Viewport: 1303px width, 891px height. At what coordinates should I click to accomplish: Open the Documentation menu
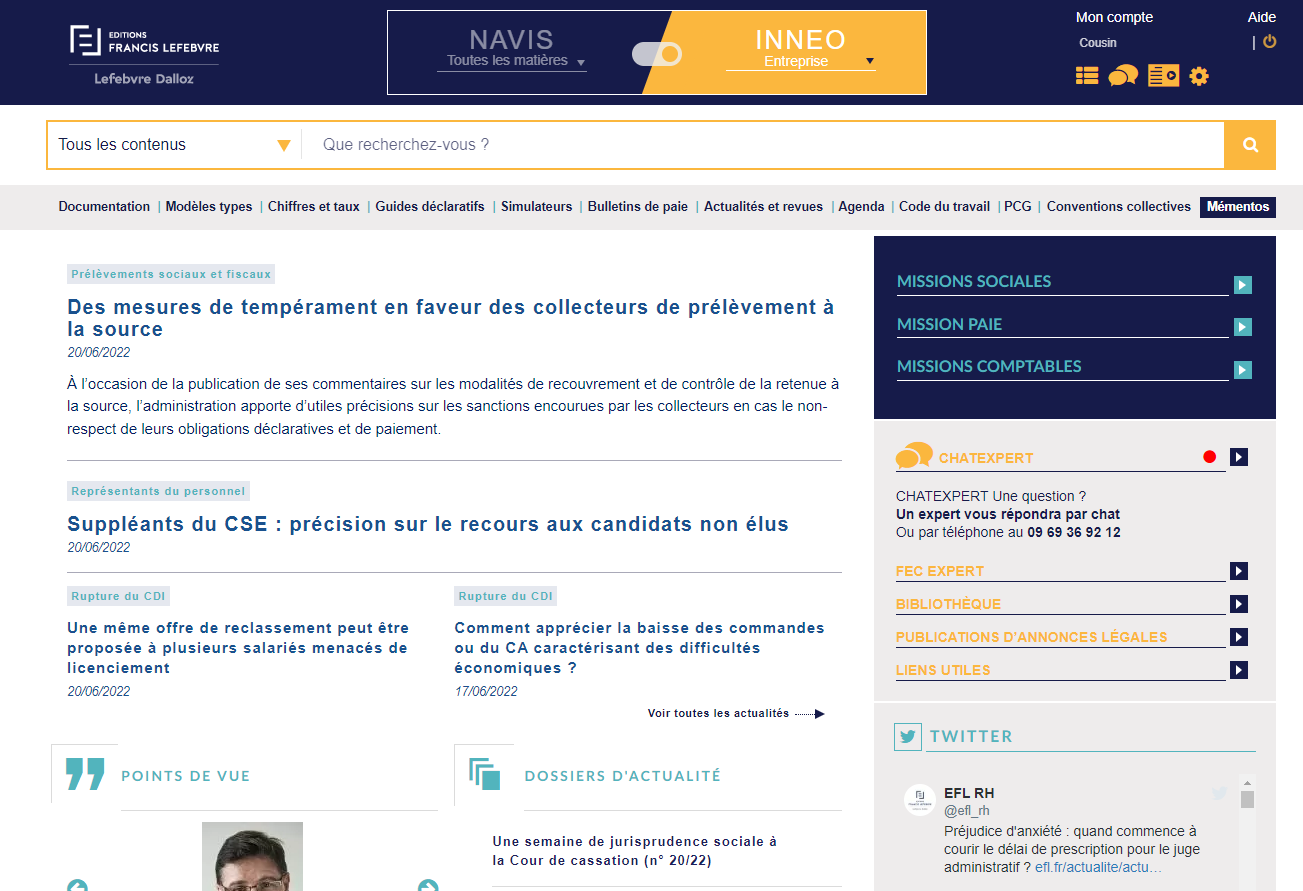(104, 207)
